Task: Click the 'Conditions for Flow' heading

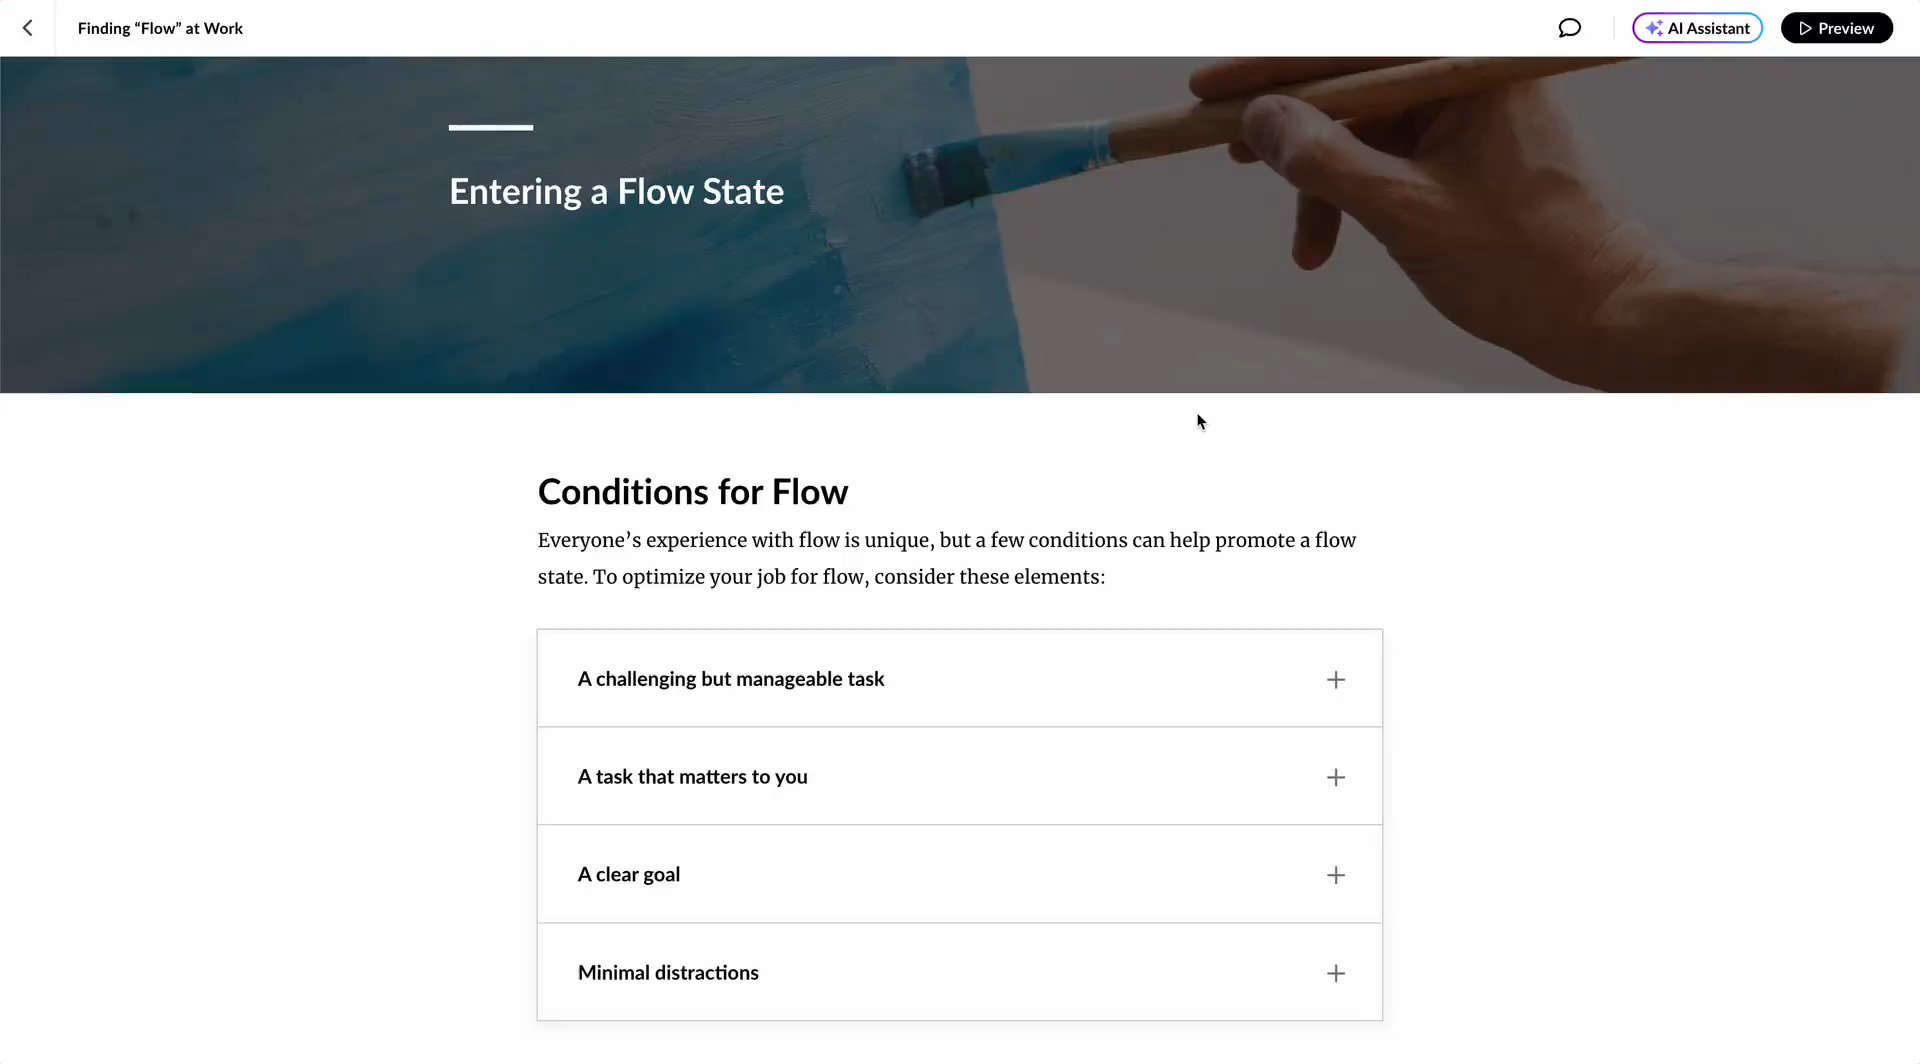Action: (692, 492)
